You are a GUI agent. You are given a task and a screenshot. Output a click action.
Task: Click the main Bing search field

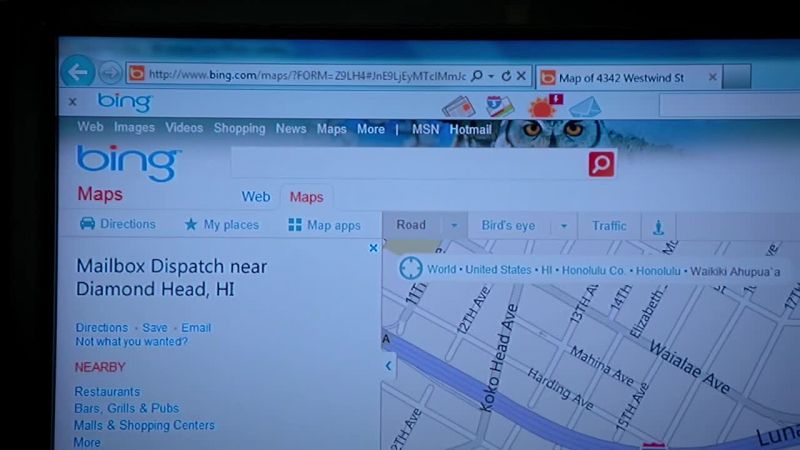[x=408, y=163]
